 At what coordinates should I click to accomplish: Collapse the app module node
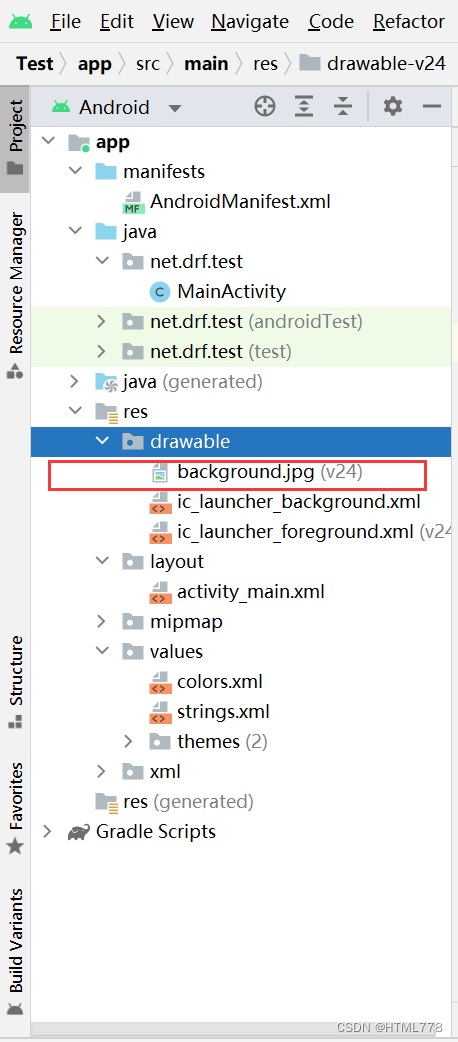[49, 141]
